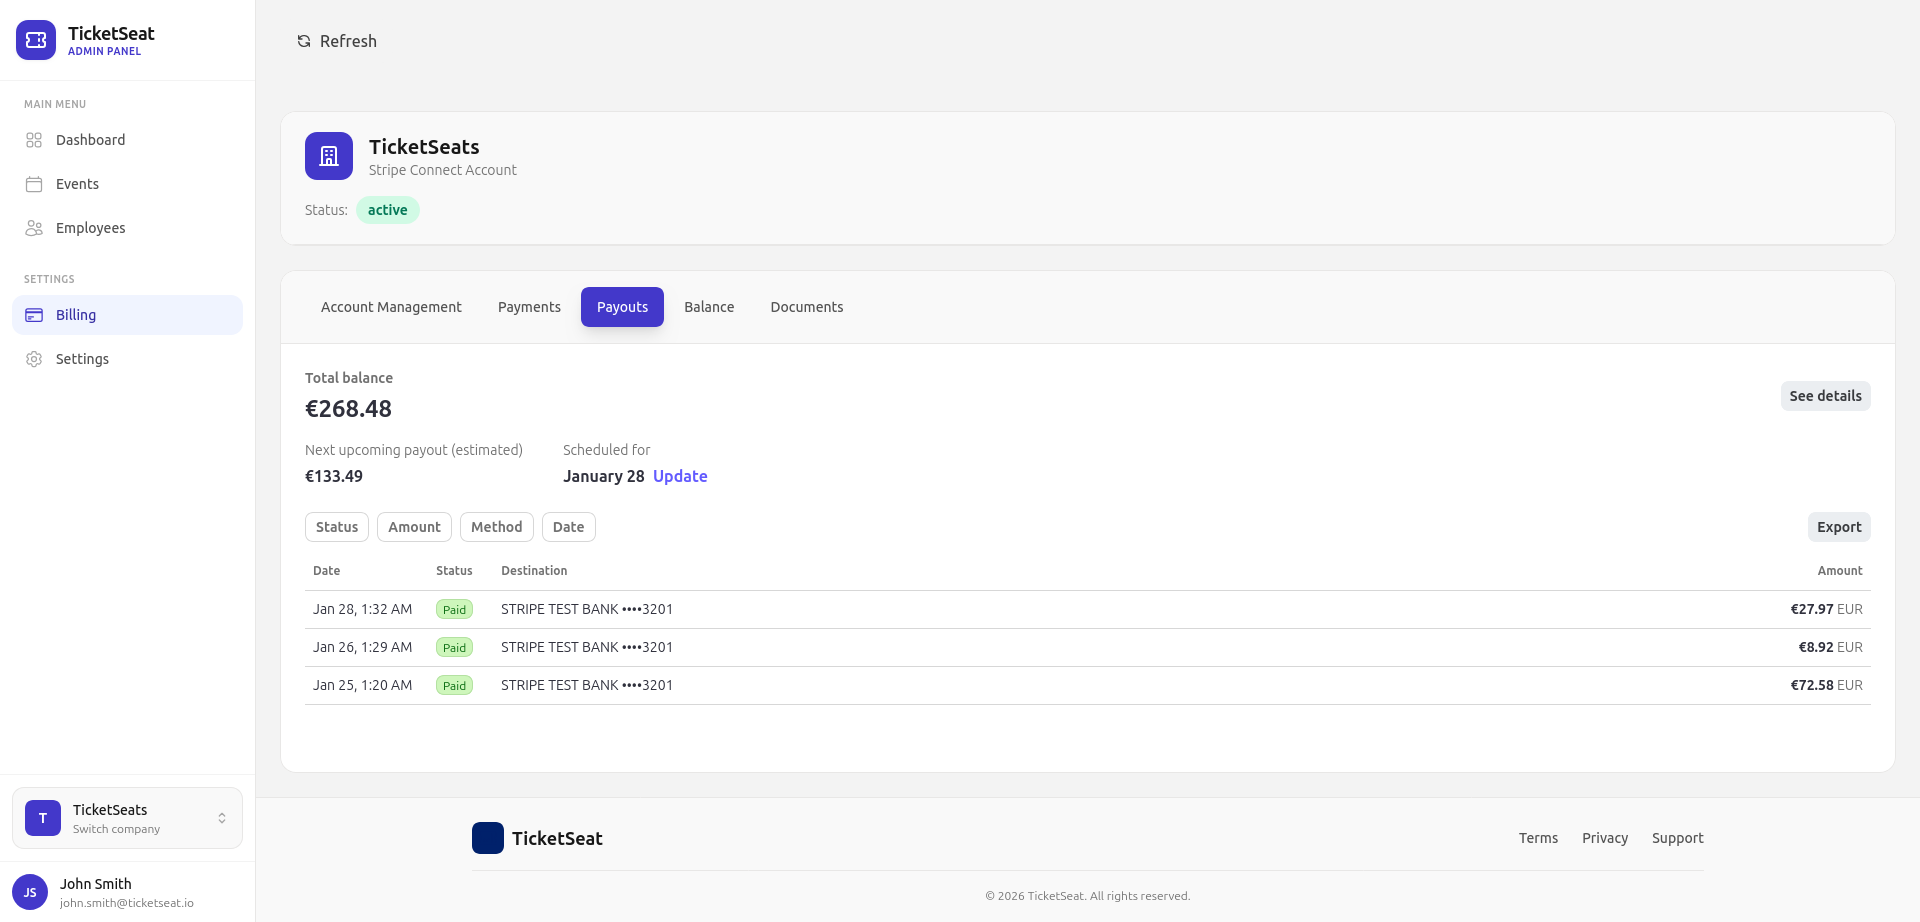Select Billing in settings menu
The image size is (1920, 922).
click(127, 315)
